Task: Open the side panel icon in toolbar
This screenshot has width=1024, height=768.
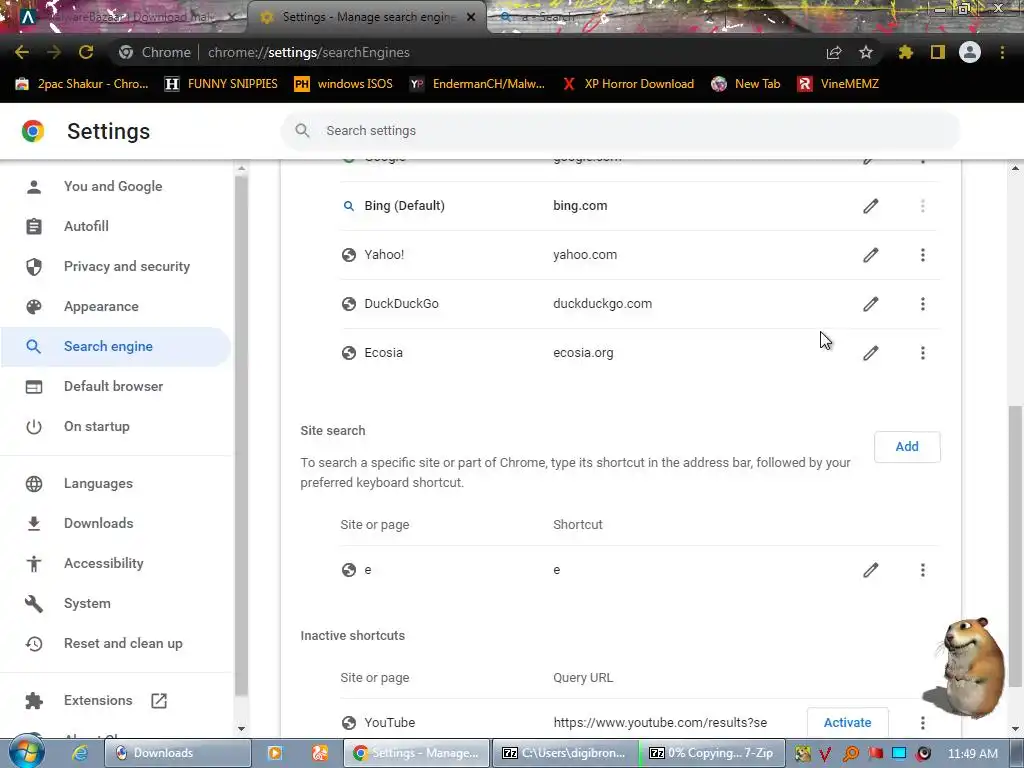Action: coord(938,52)
